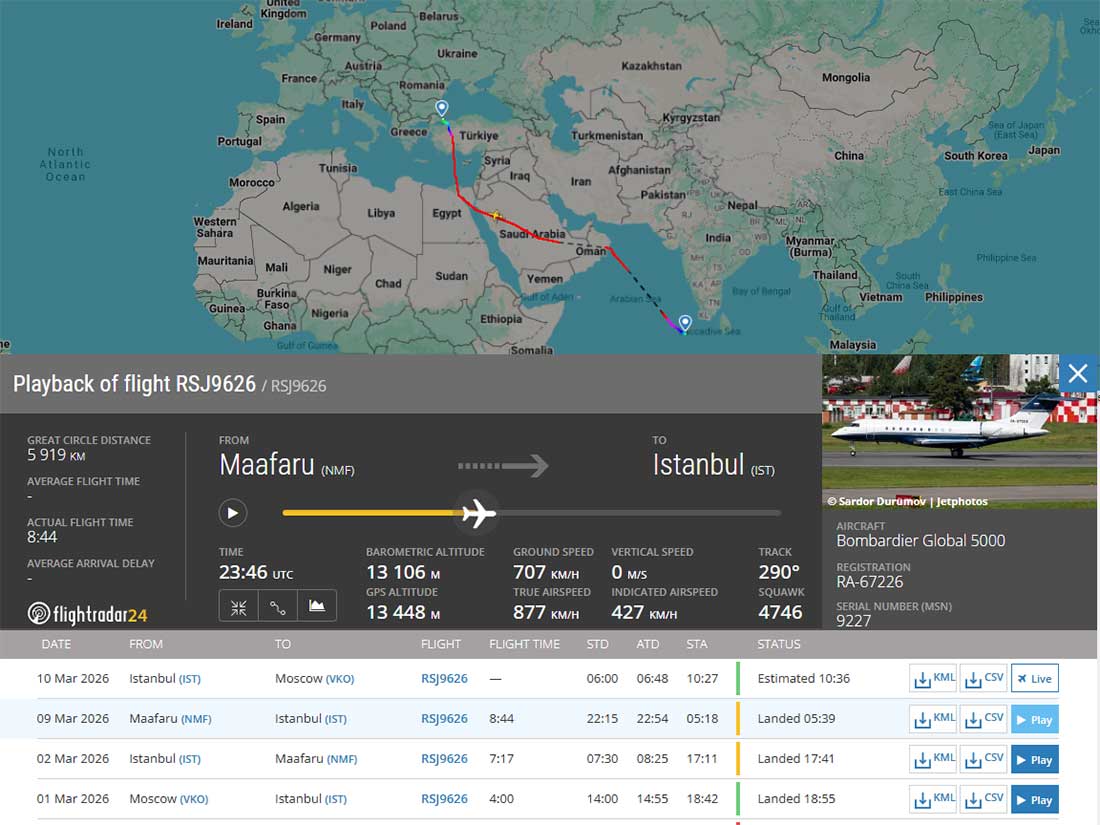The height and width of the screenshot is (825, 1100).
Task: Click the great circle distance 5 919 KM
Action: coord(56,455)
